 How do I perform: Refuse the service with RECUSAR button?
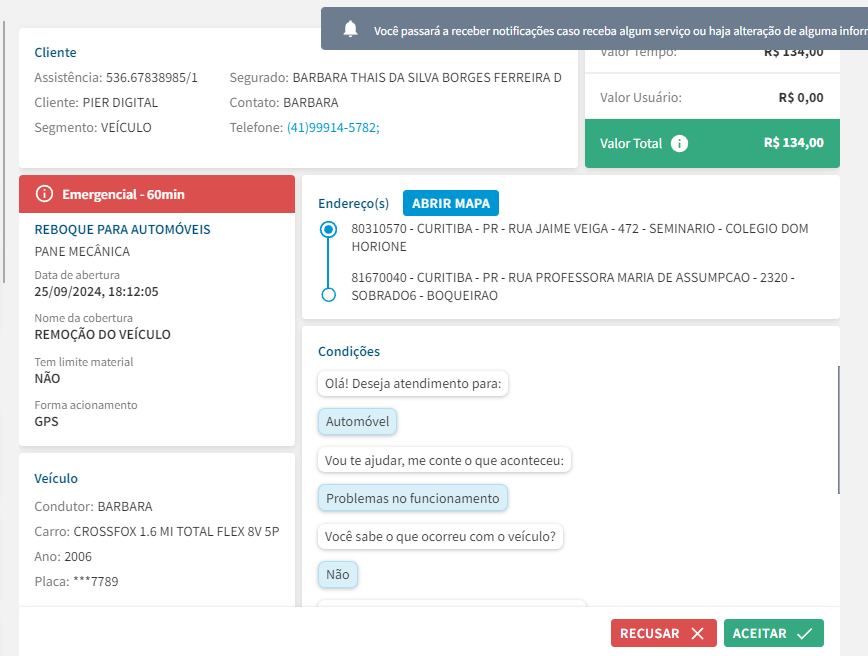point(663,633)
